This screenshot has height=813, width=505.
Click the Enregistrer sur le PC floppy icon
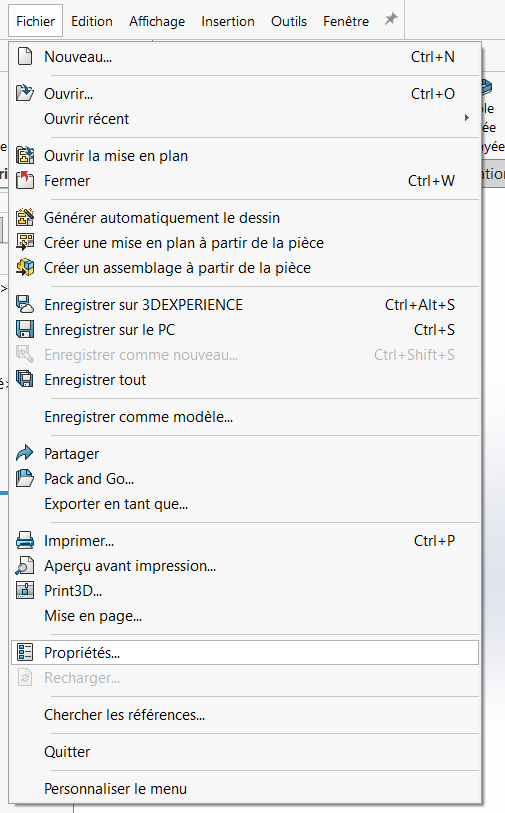click(25, 329)
